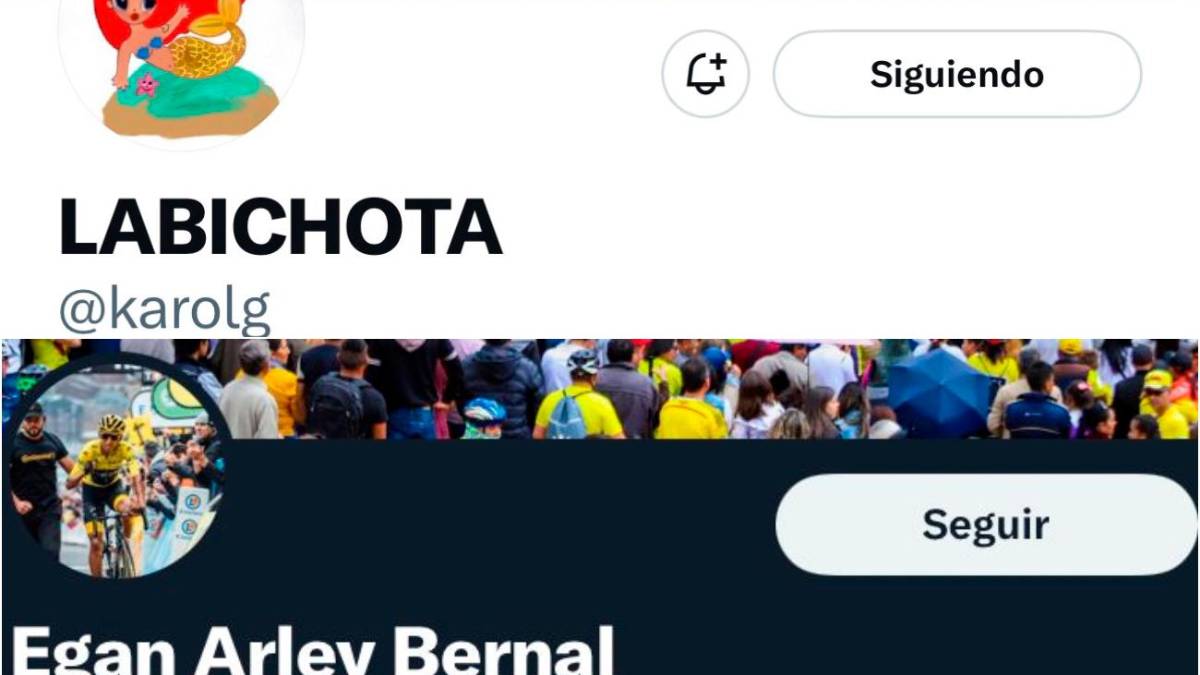Viewport: 1200px width, 675px height.
Task: Click the Seguir button
Action: click(986, 524)
